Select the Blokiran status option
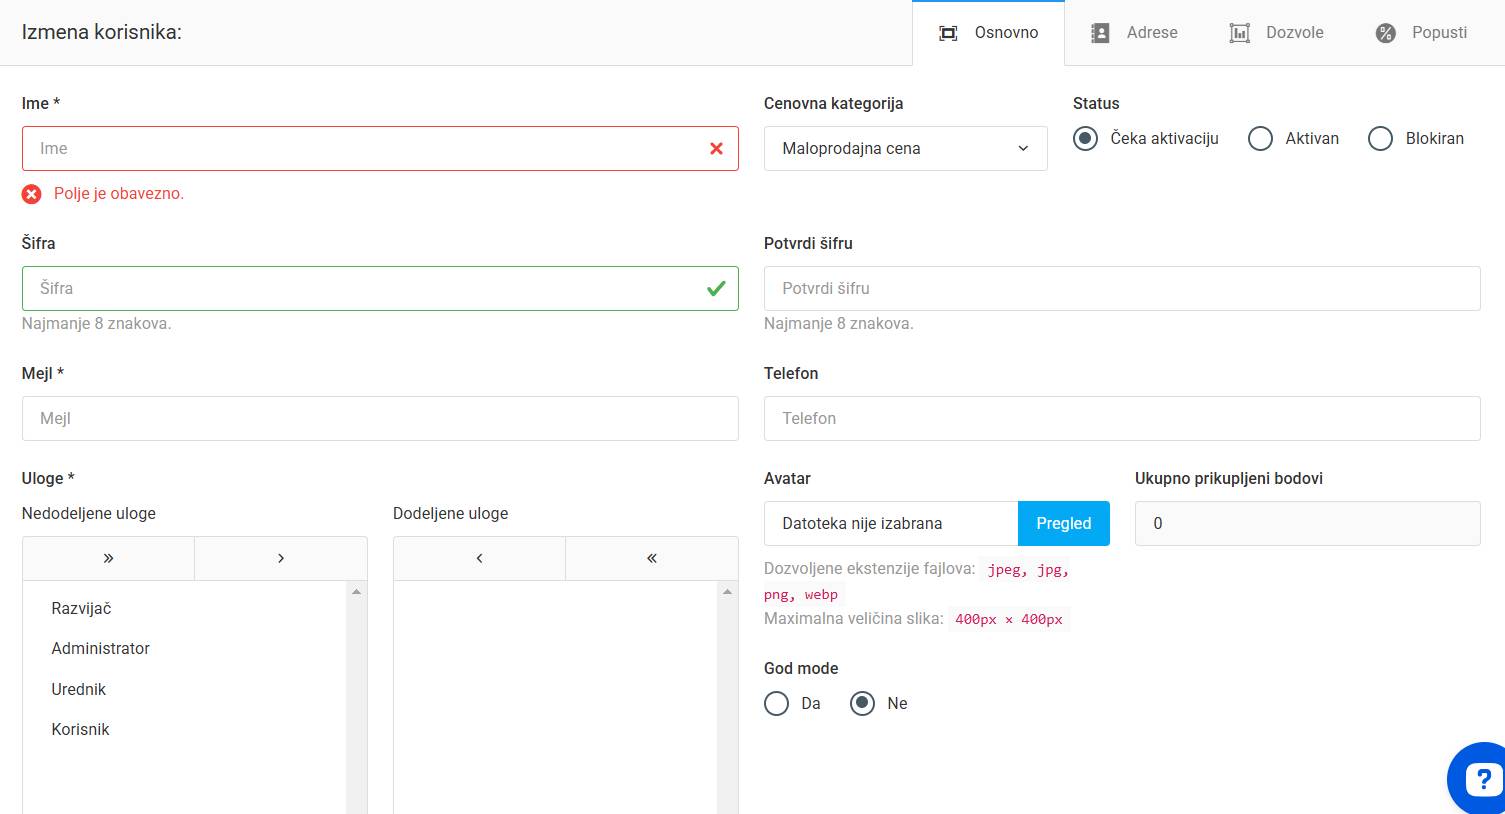1505x814 pixels. coord(1380,139)
